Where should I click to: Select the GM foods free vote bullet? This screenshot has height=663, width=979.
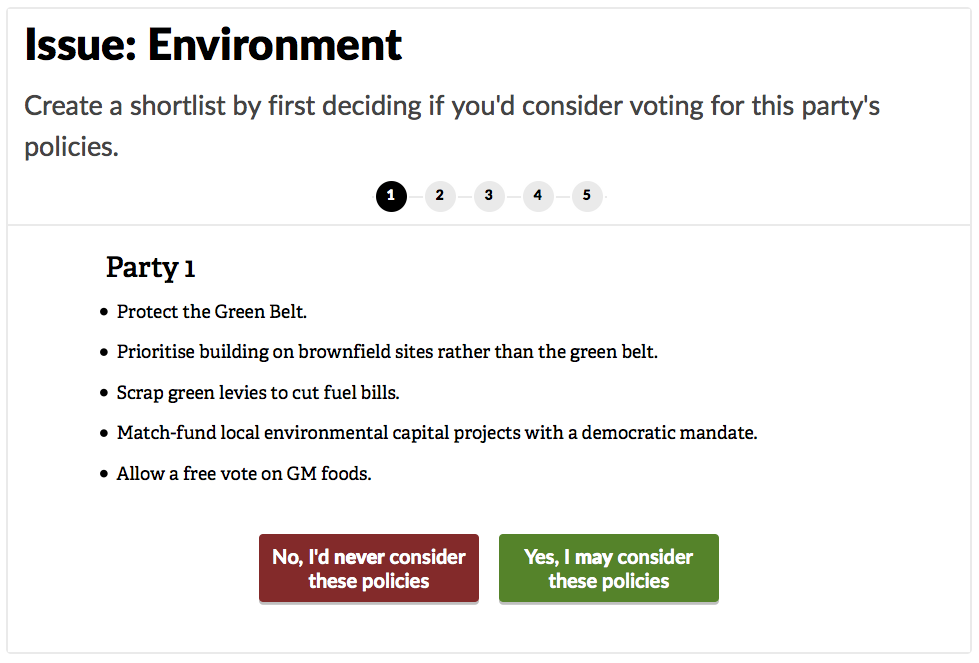(245, 472)
